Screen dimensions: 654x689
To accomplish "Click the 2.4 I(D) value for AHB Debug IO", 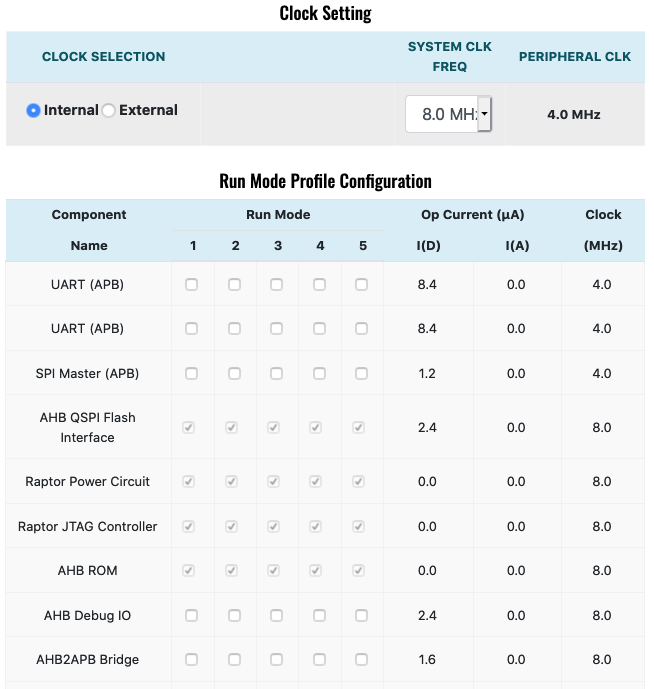I will click(427, 616).
